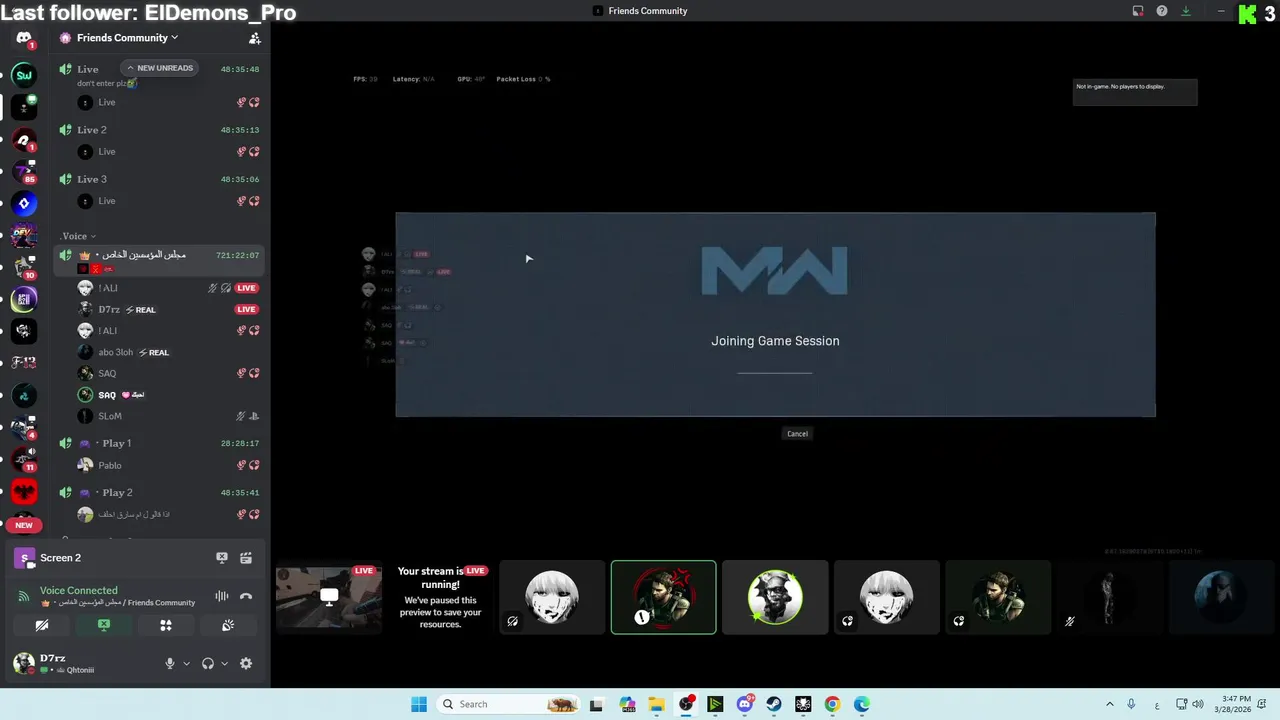Open the DEV server icon

24,236
